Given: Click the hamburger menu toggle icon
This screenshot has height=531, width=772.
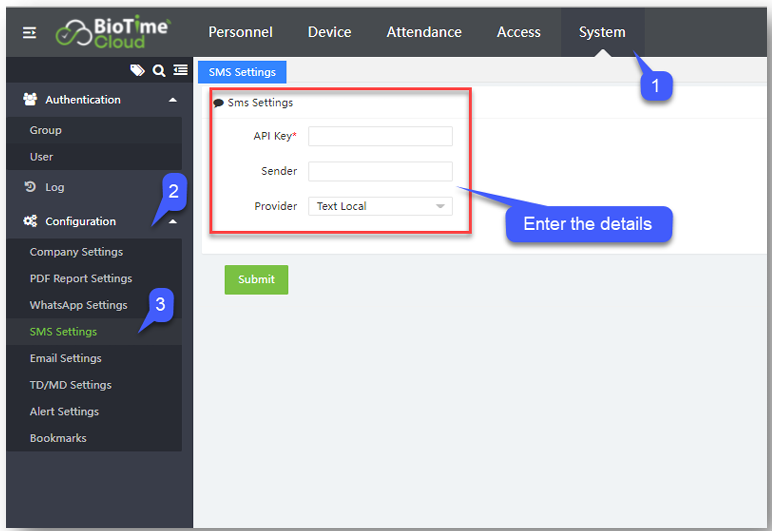Looking at the screenshot, I should [x=29, y=33].
